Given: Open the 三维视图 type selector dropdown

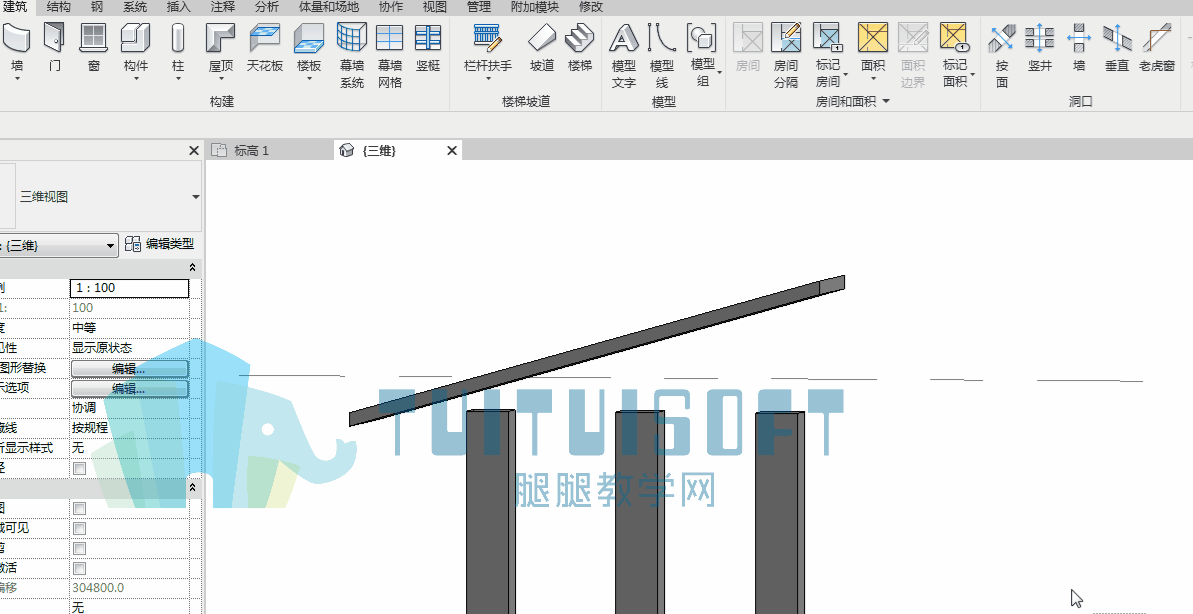Looking at the screenshot, I should pos(196,196).
